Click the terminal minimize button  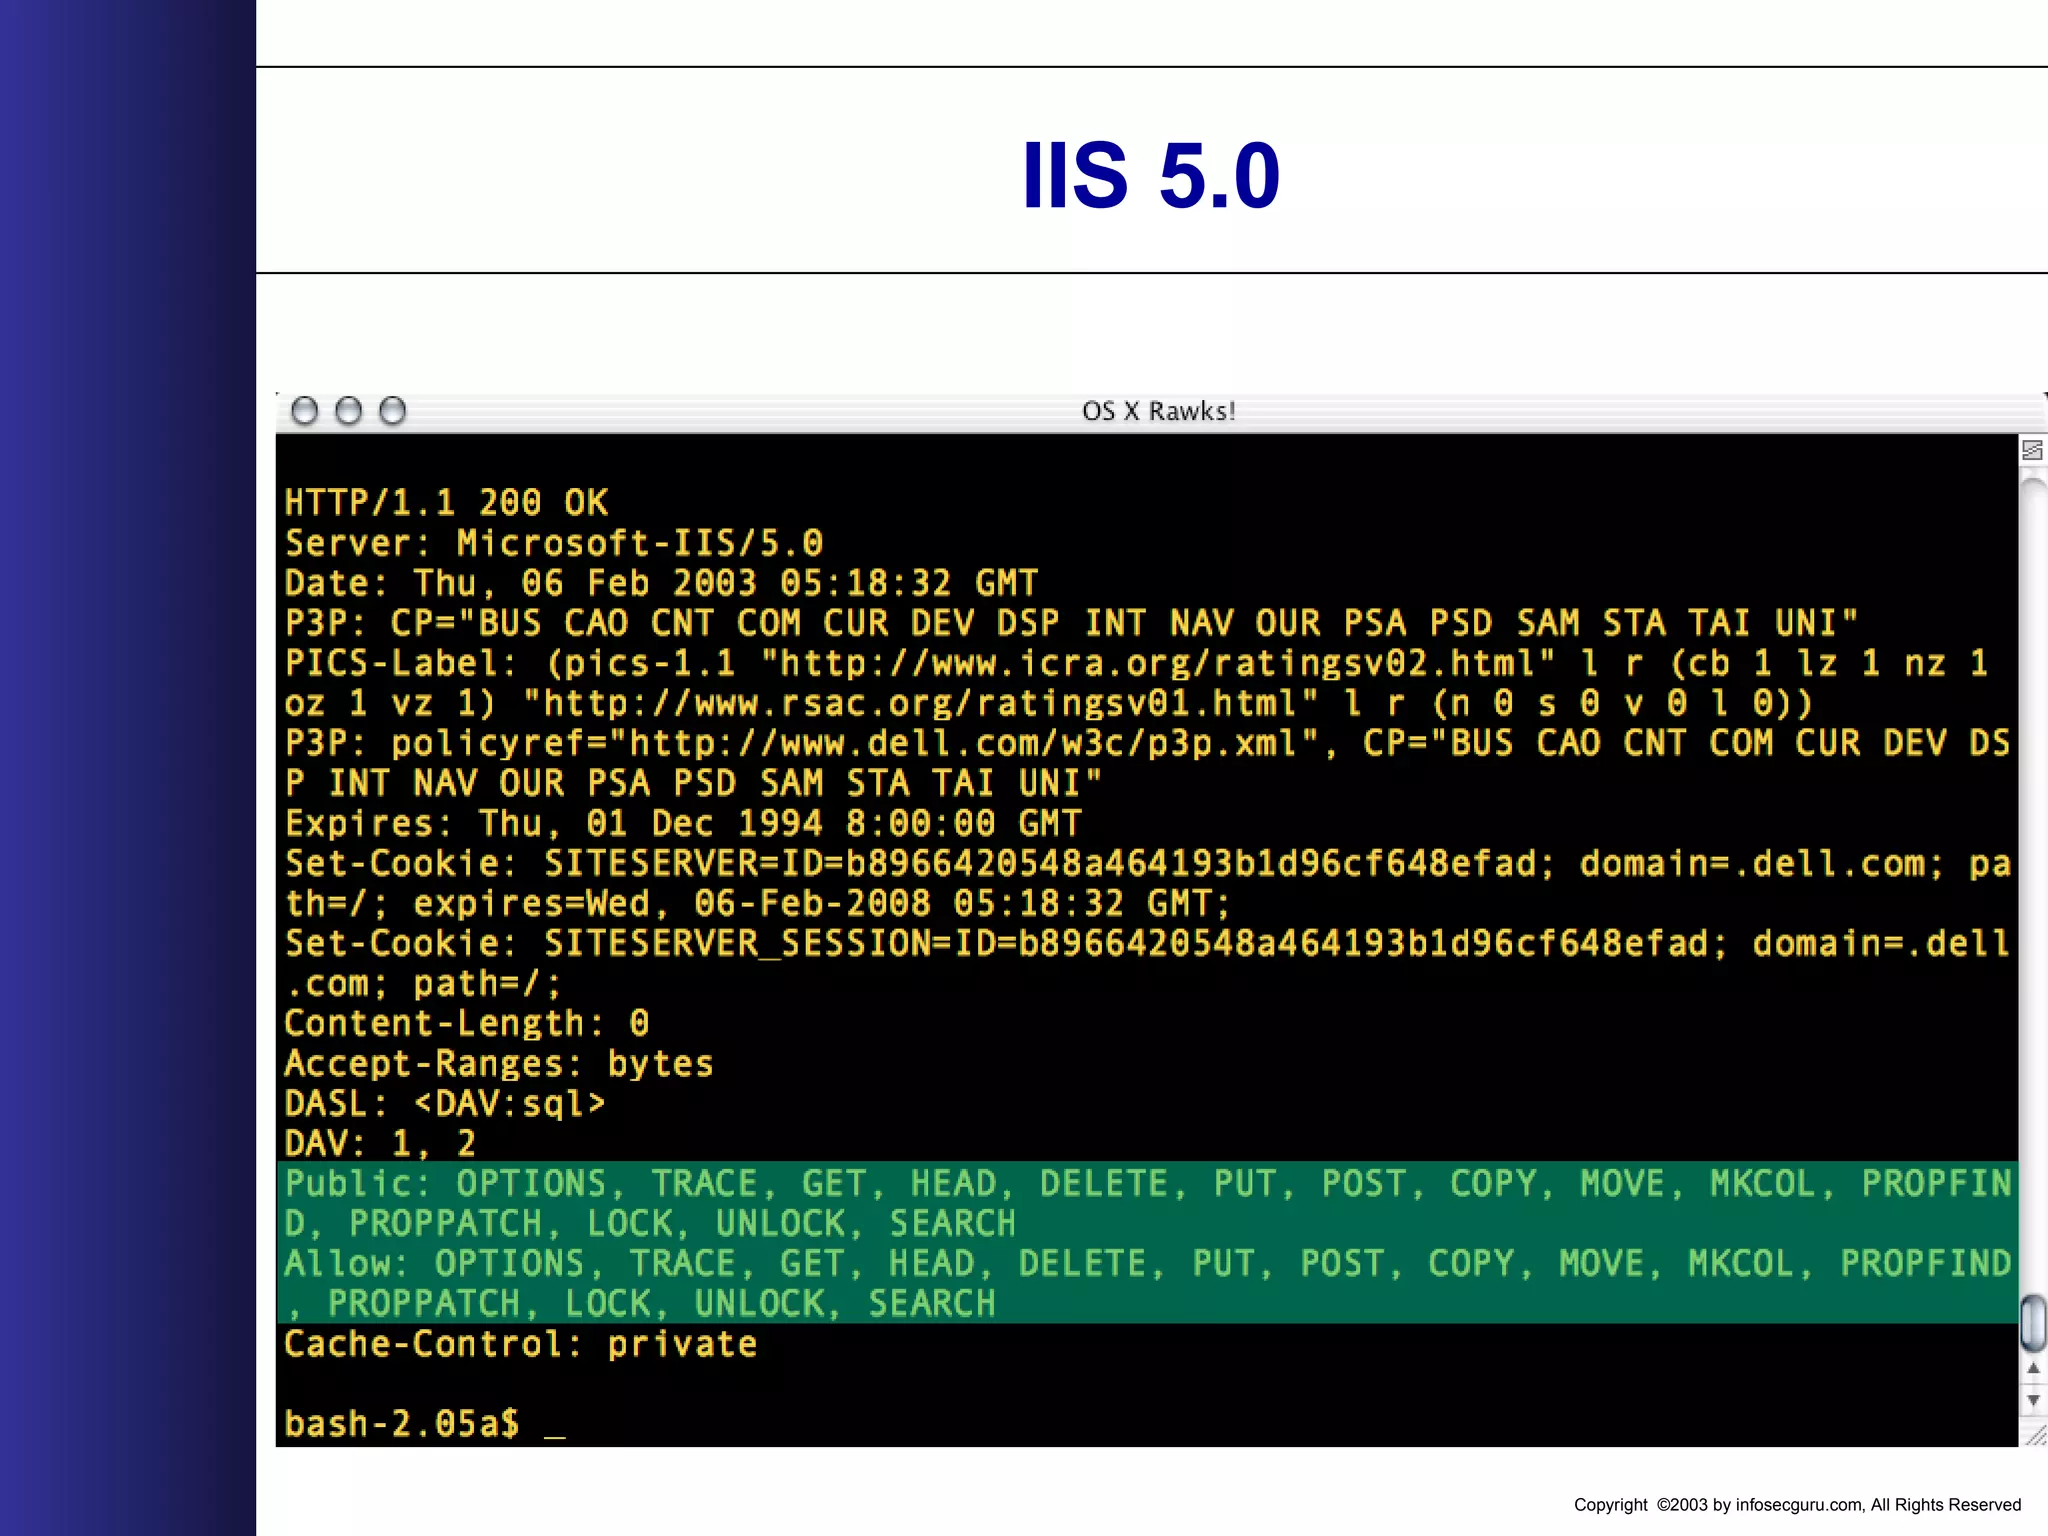(x=348, y=411)
